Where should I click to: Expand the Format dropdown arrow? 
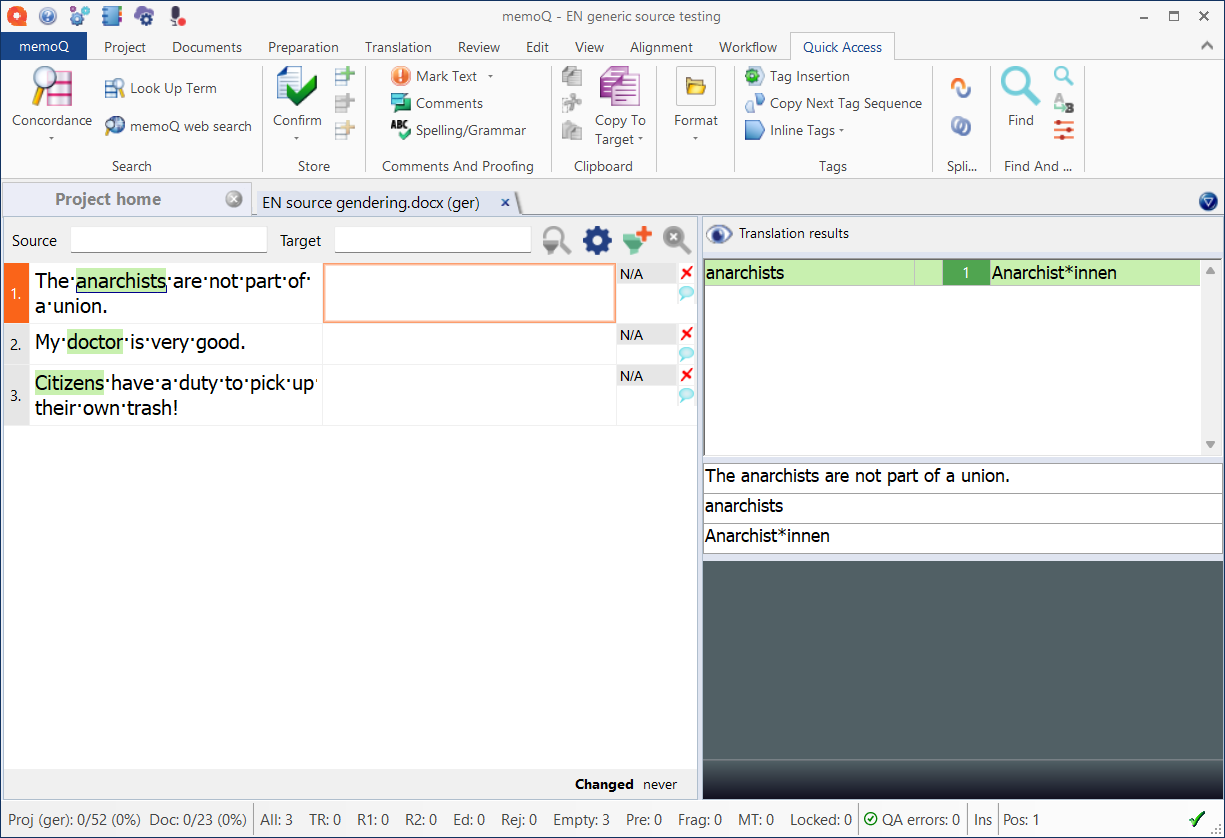(695, 139)
